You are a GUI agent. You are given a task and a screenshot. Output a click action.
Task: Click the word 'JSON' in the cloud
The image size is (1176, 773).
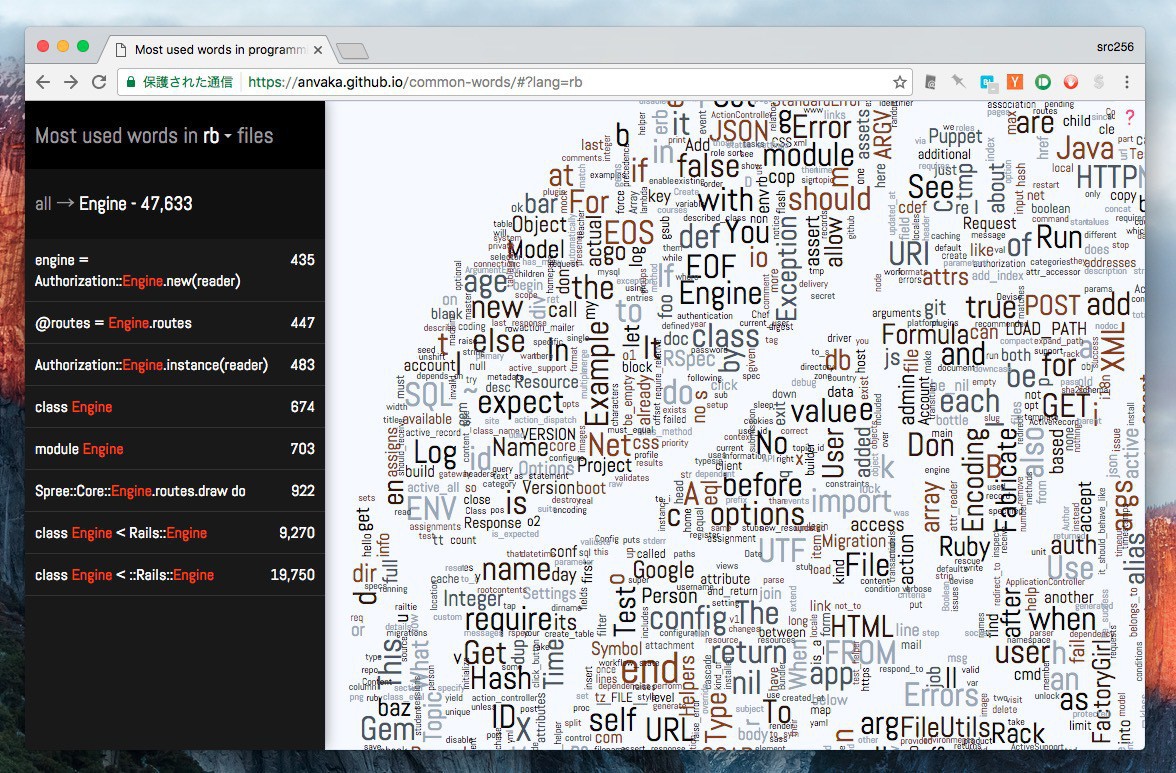tap(739, 131)
